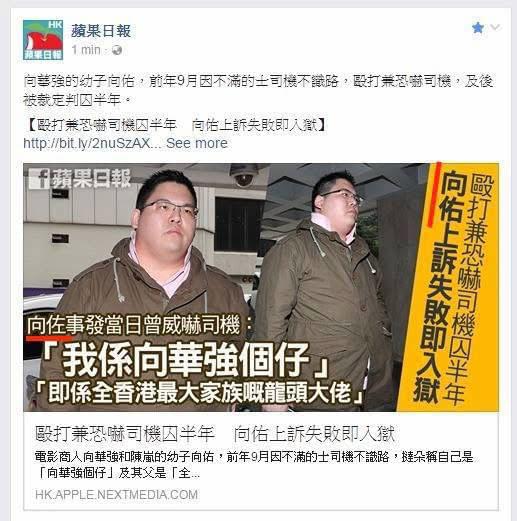Click the 即係全香港最大家族 caption line
This screenshot has width=517, height=521.
200,393
